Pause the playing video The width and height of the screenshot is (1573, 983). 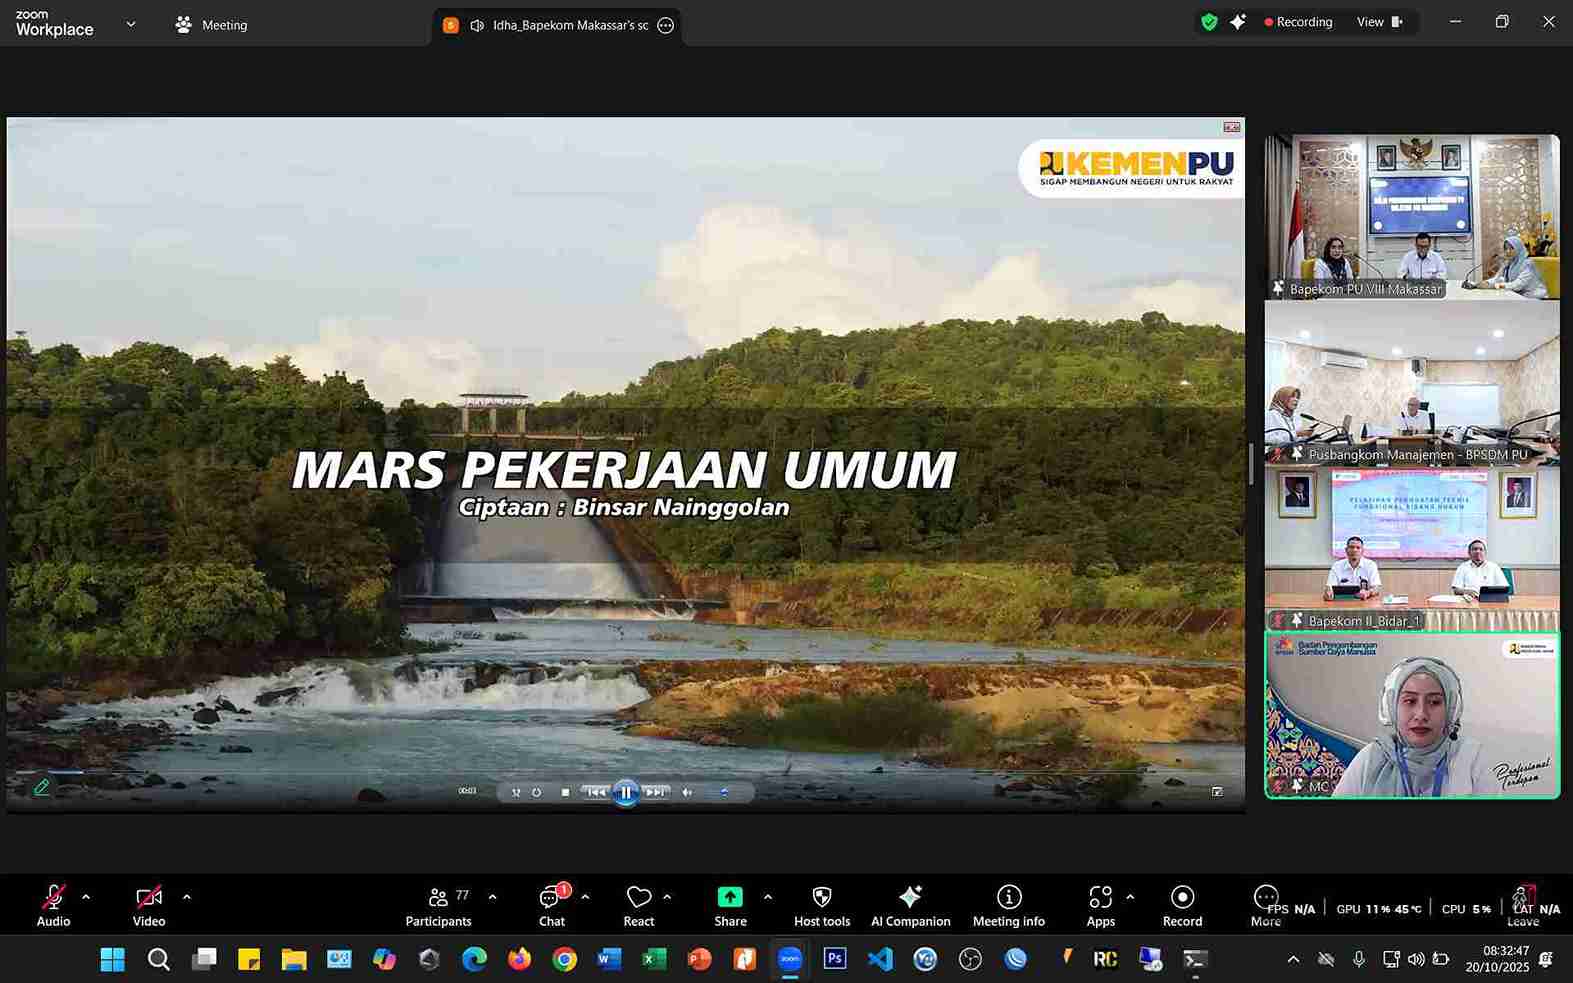pyautogui.click(x=626, y=792)
